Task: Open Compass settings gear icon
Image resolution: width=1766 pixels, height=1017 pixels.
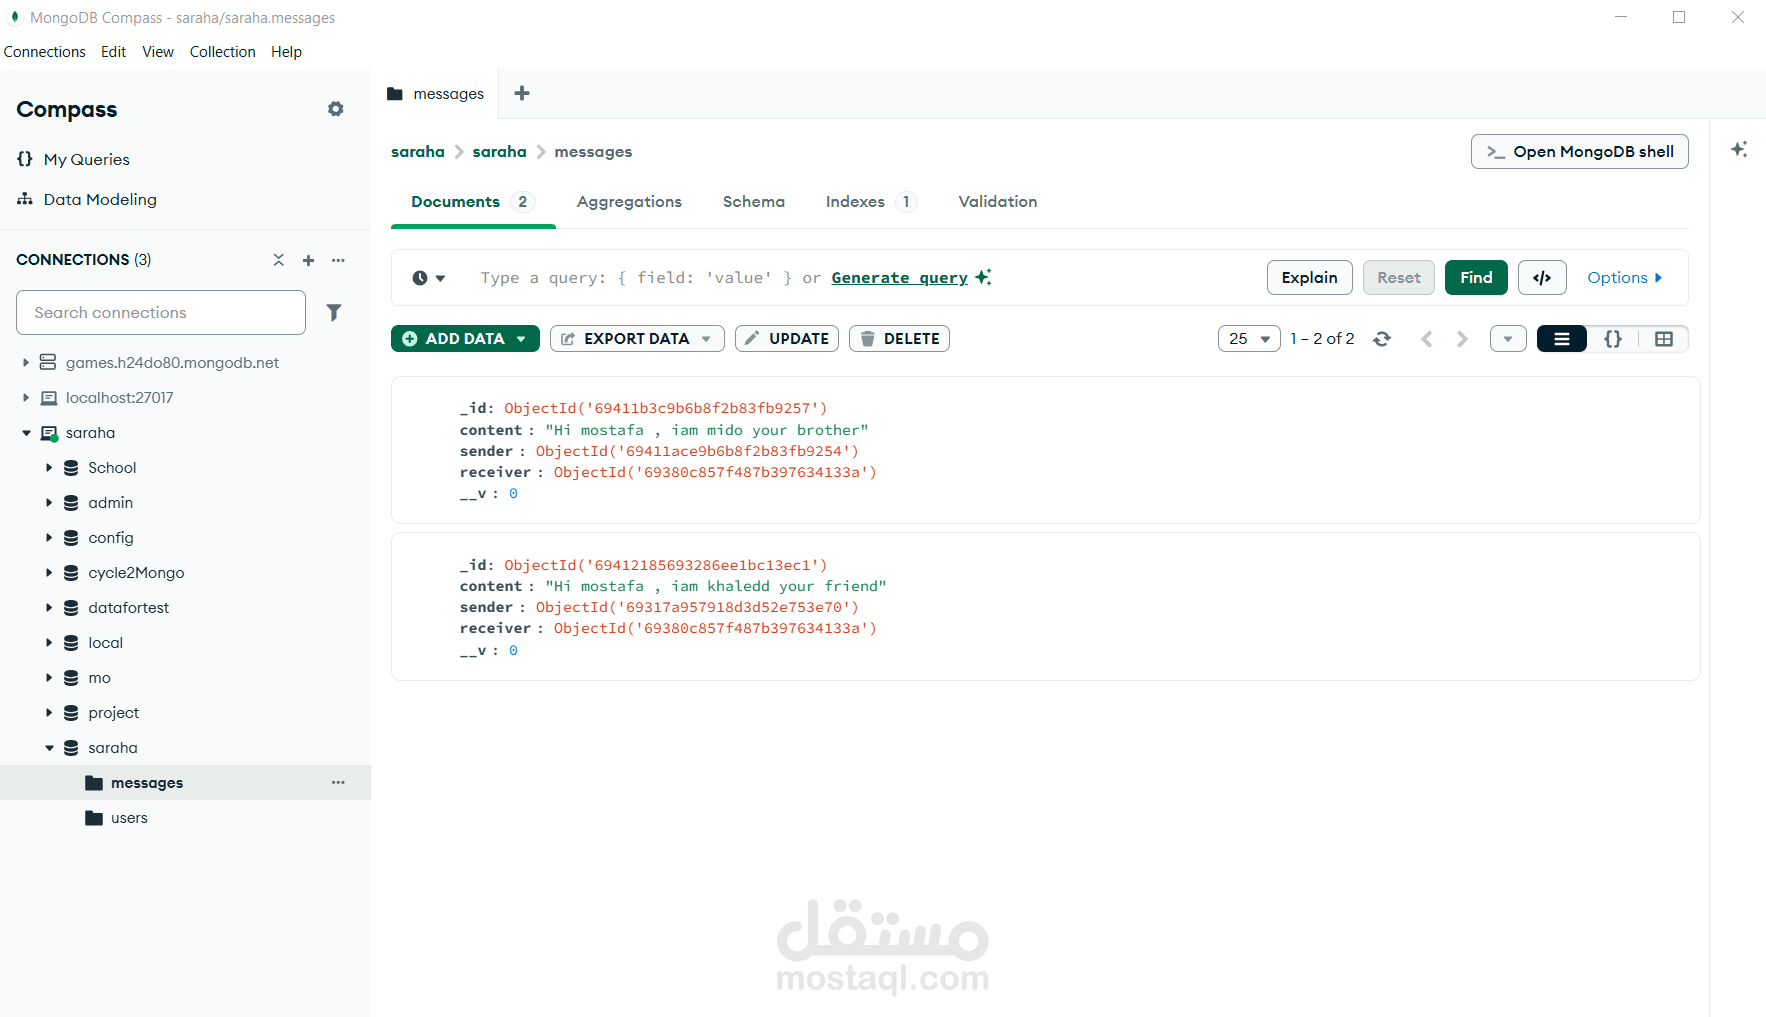Action: tap(336, 109)
